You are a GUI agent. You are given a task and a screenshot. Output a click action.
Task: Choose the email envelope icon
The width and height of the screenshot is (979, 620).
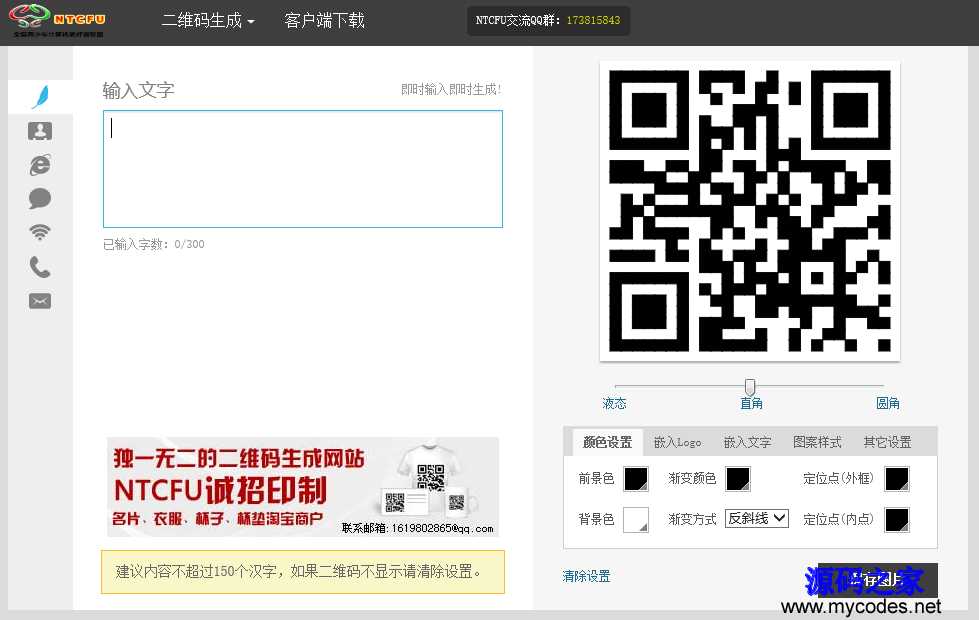coord(40,302)
